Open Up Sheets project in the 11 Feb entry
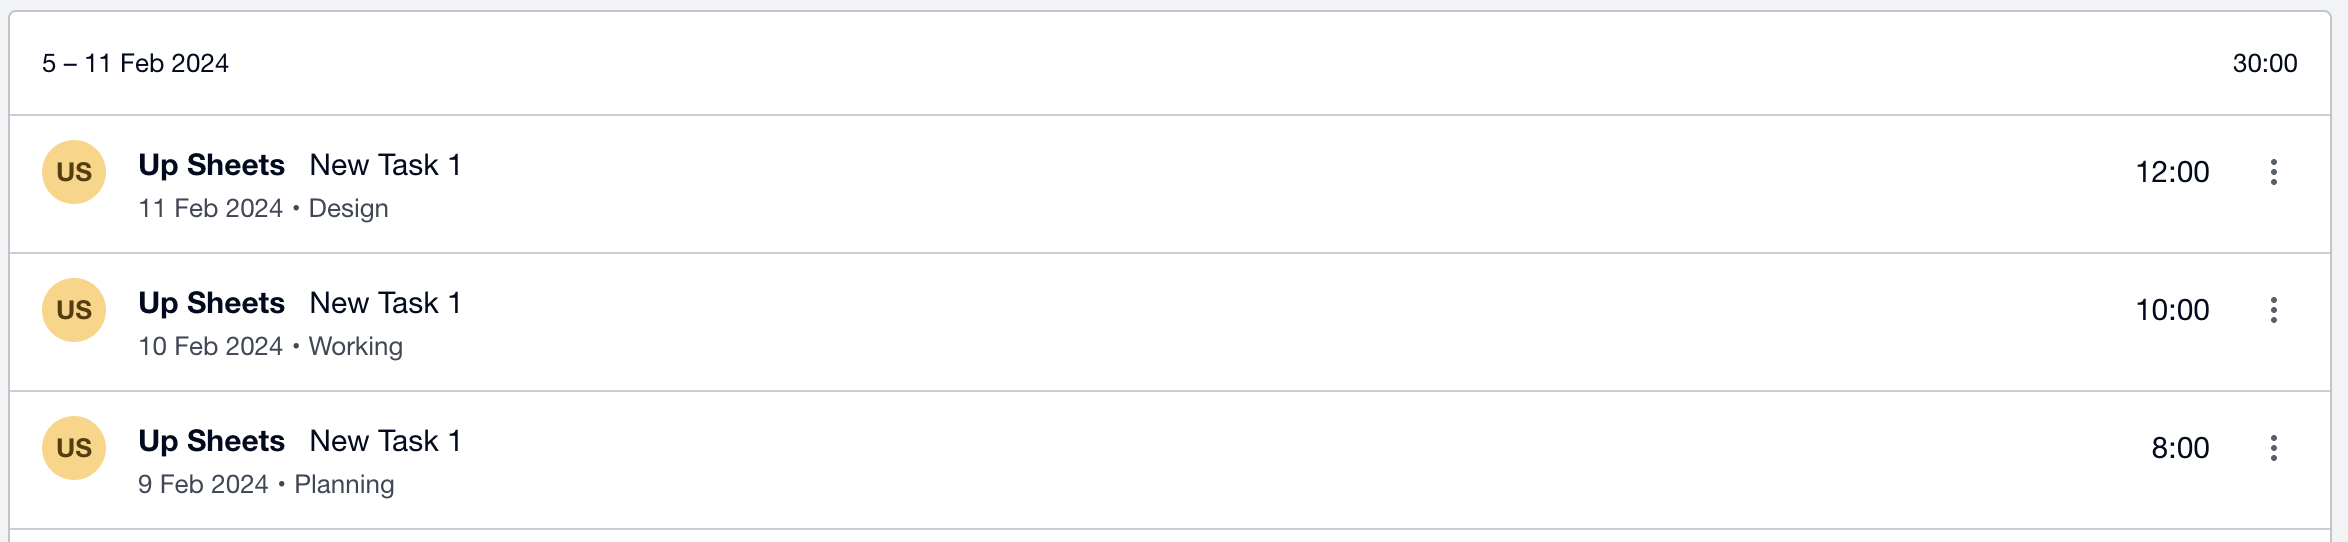The image size is (2348, 542). [211, 165]
